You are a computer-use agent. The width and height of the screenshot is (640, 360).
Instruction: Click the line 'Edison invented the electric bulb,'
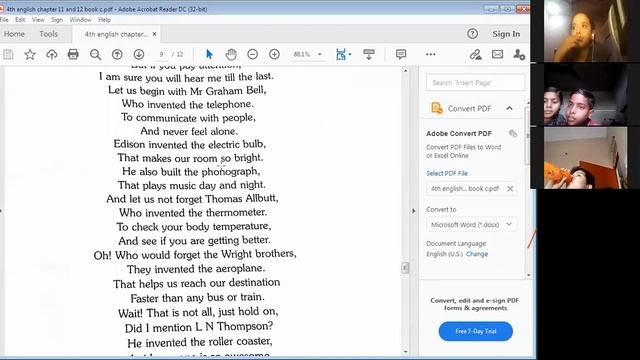190,144
